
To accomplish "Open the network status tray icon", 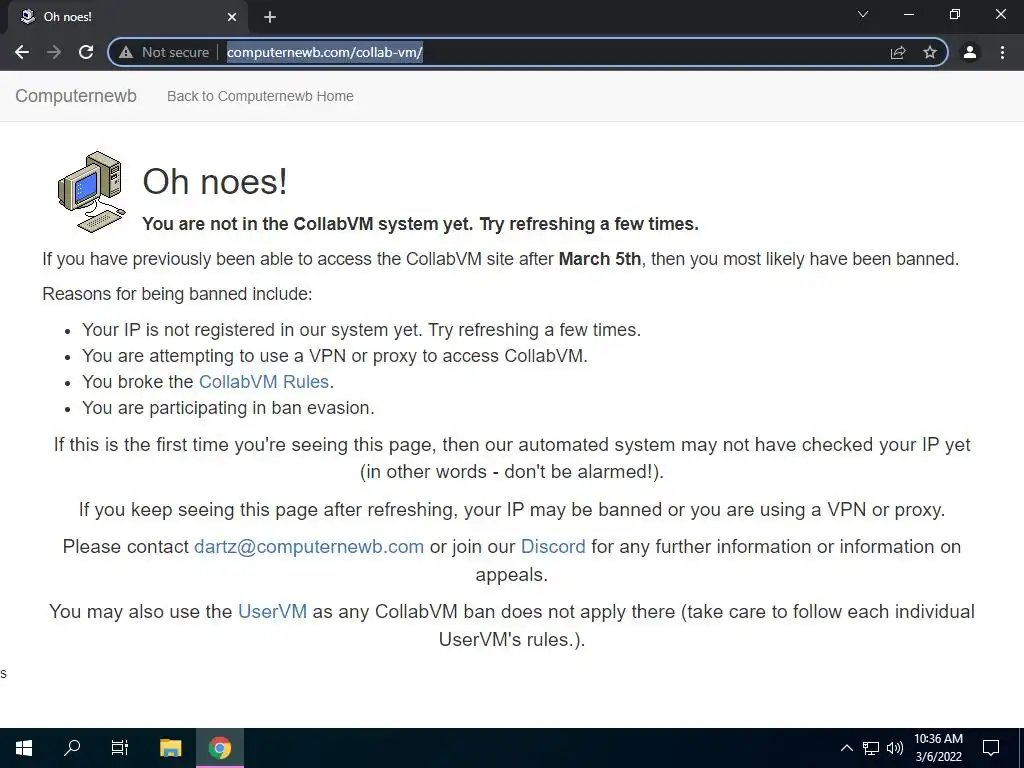I will coord(871,748).
